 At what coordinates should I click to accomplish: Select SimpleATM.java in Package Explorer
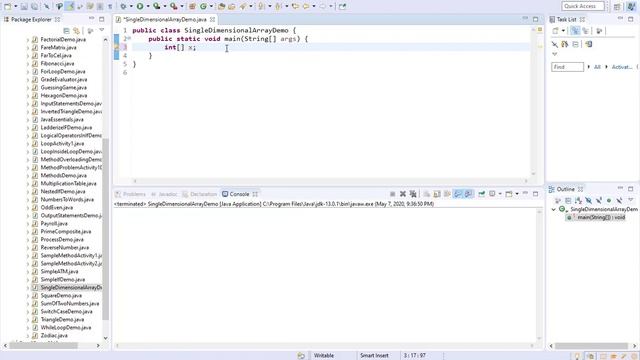[59, 271]
